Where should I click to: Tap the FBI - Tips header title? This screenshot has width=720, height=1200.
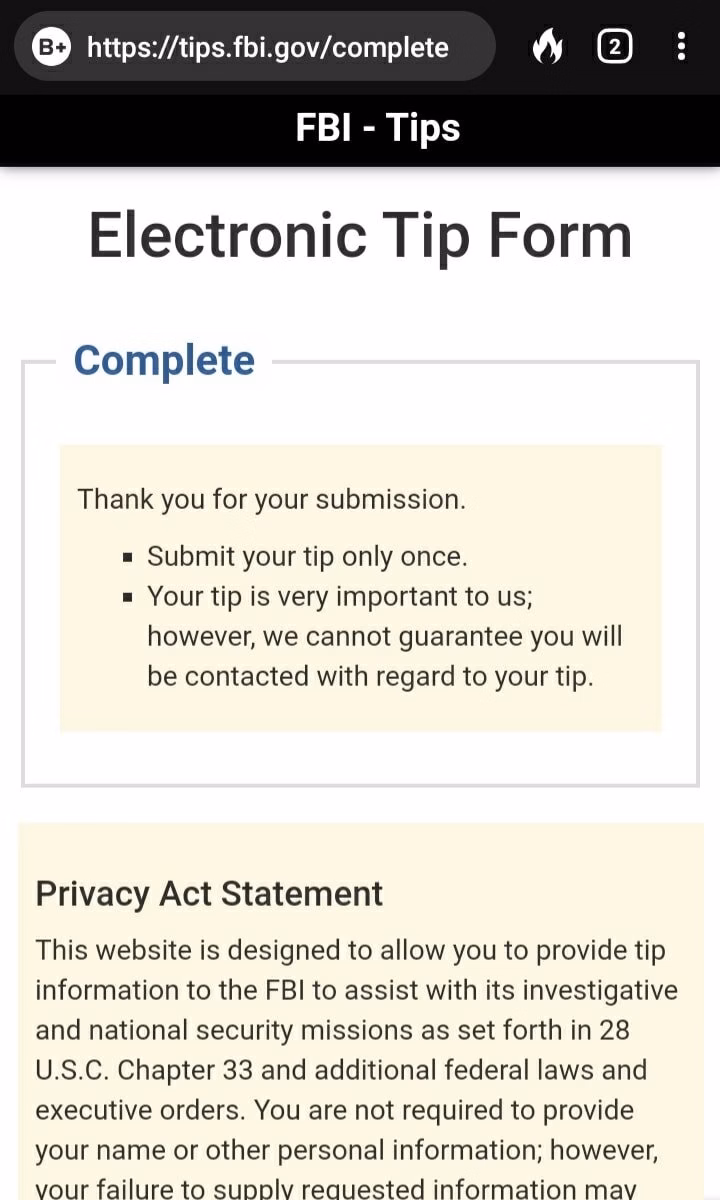coord(378,128)
